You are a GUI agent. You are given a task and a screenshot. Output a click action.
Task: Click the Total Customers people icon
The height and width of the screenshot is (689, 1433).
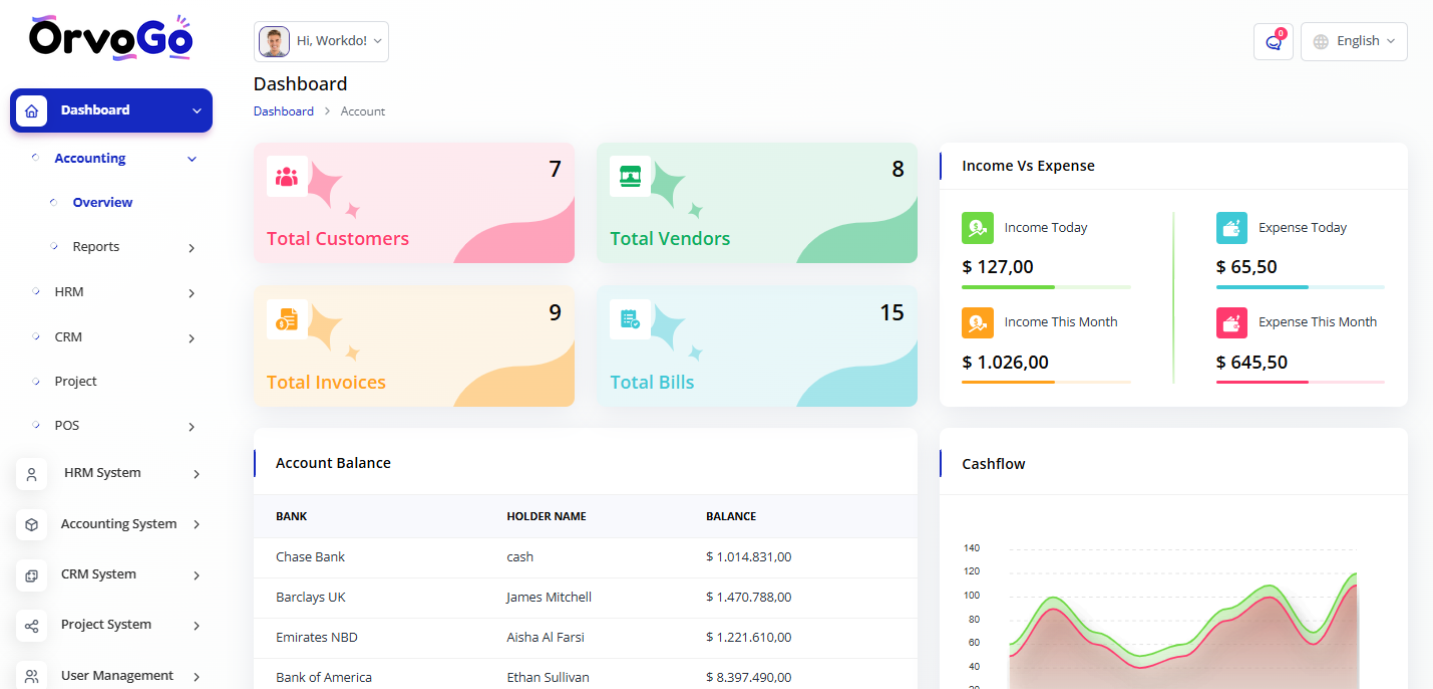287,177
